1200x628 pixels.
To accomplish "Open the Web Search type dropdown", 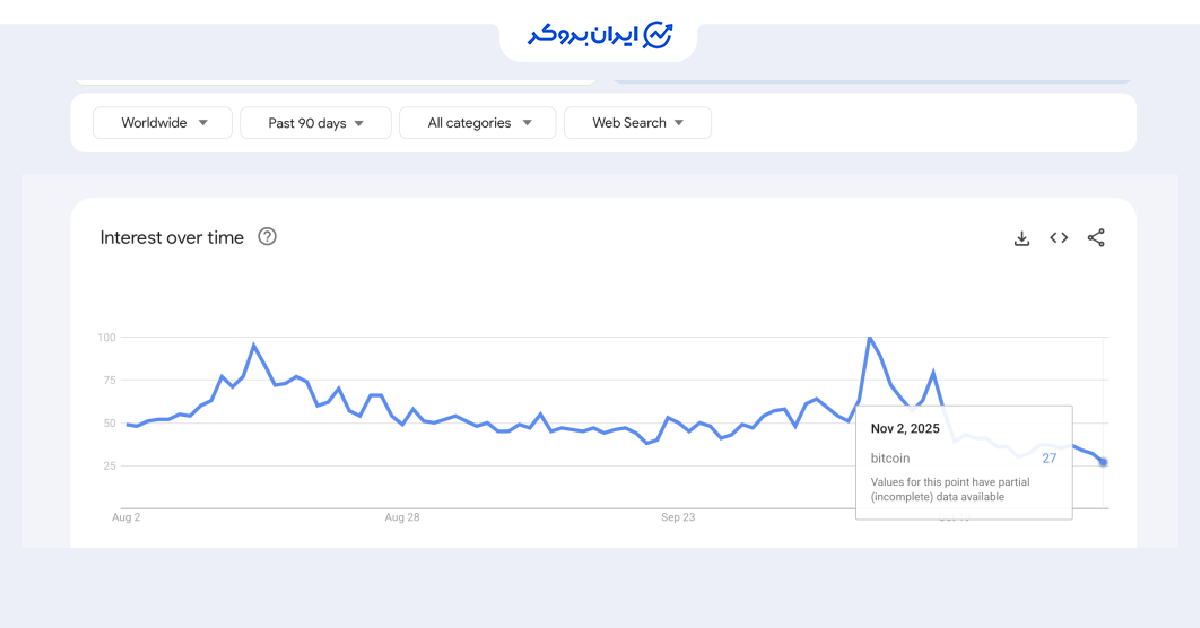I will [637, 122].
